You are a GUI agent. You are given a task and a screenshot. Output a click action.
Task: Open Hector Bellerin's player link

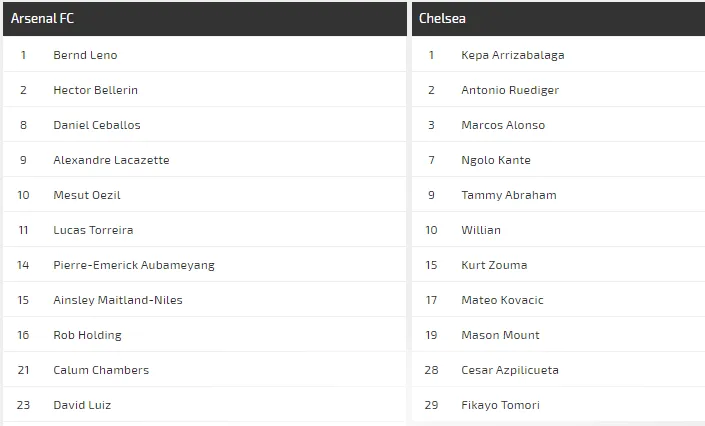coord(95,90)
